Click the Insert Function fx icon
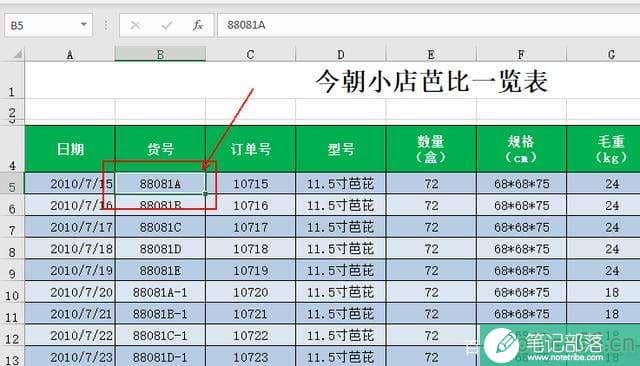This screenshot has height=366, width=640. pos(198,25)
